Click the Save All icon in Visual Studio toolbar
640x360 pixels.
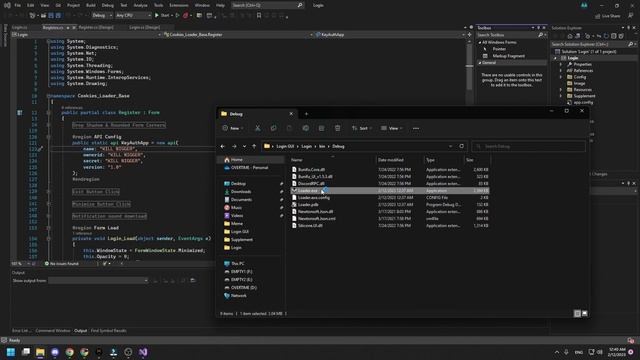[58, 15]
